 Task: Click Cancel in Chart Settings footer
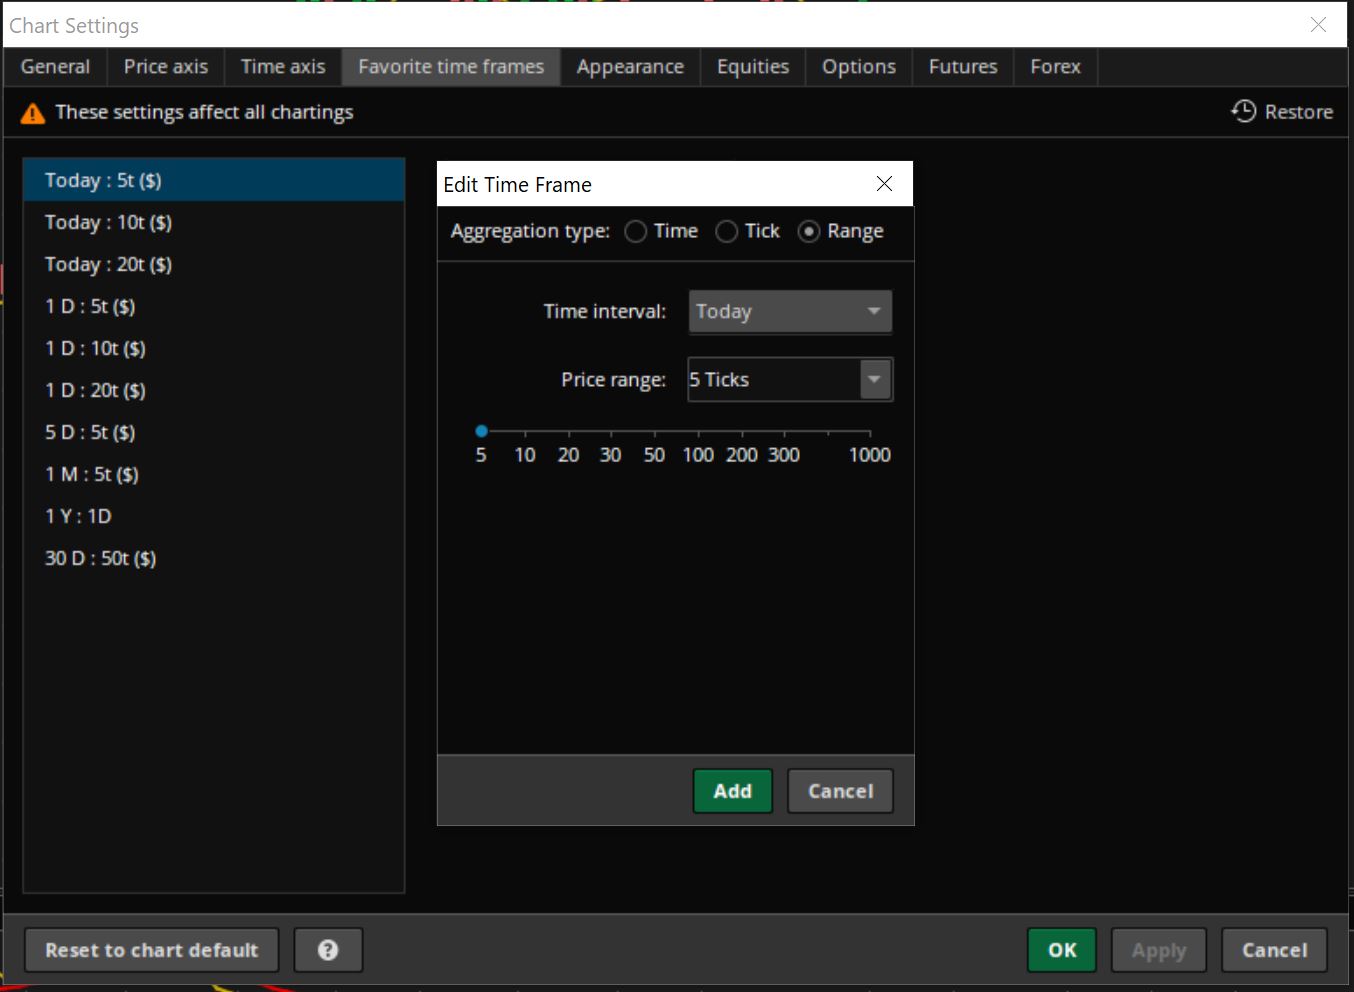point(1274,950)
